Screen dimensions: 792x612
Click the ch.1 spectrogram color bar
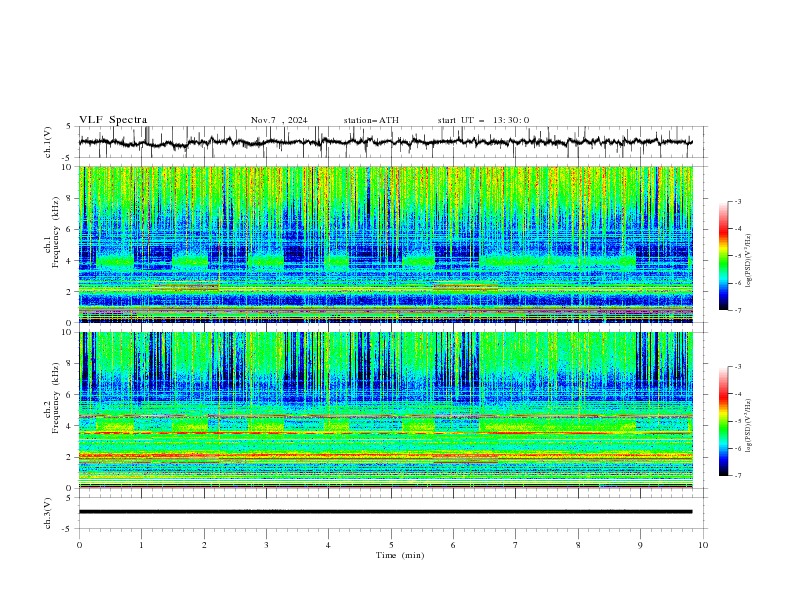(724, 255)
